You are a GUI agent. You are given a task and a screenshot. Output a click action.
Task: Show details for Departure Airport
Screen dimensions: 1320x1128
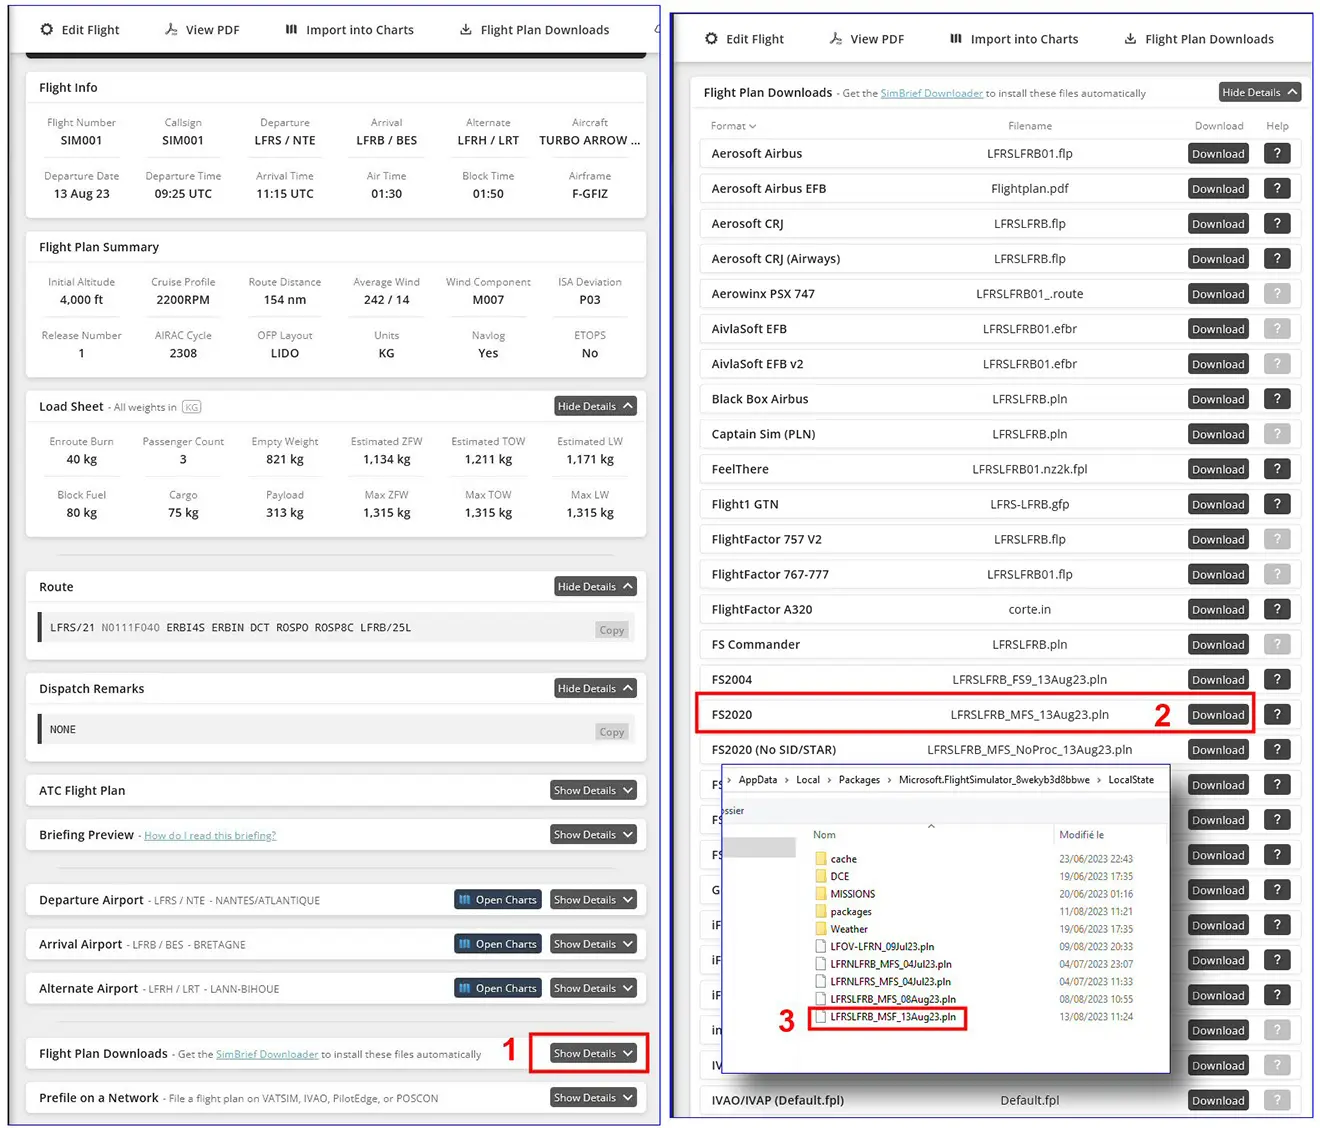click(x=593, y=900)
